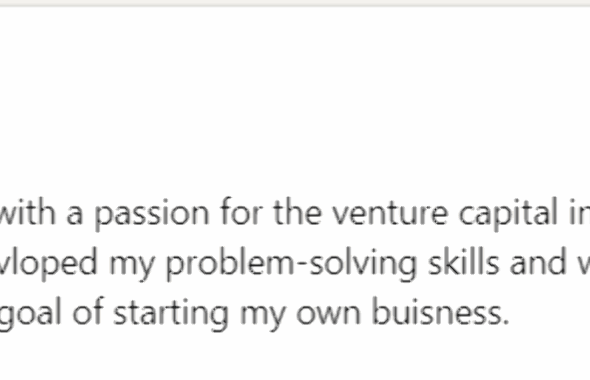Click the word "for" after passion
The image size is (590, 380).
[x=241, y=211]
